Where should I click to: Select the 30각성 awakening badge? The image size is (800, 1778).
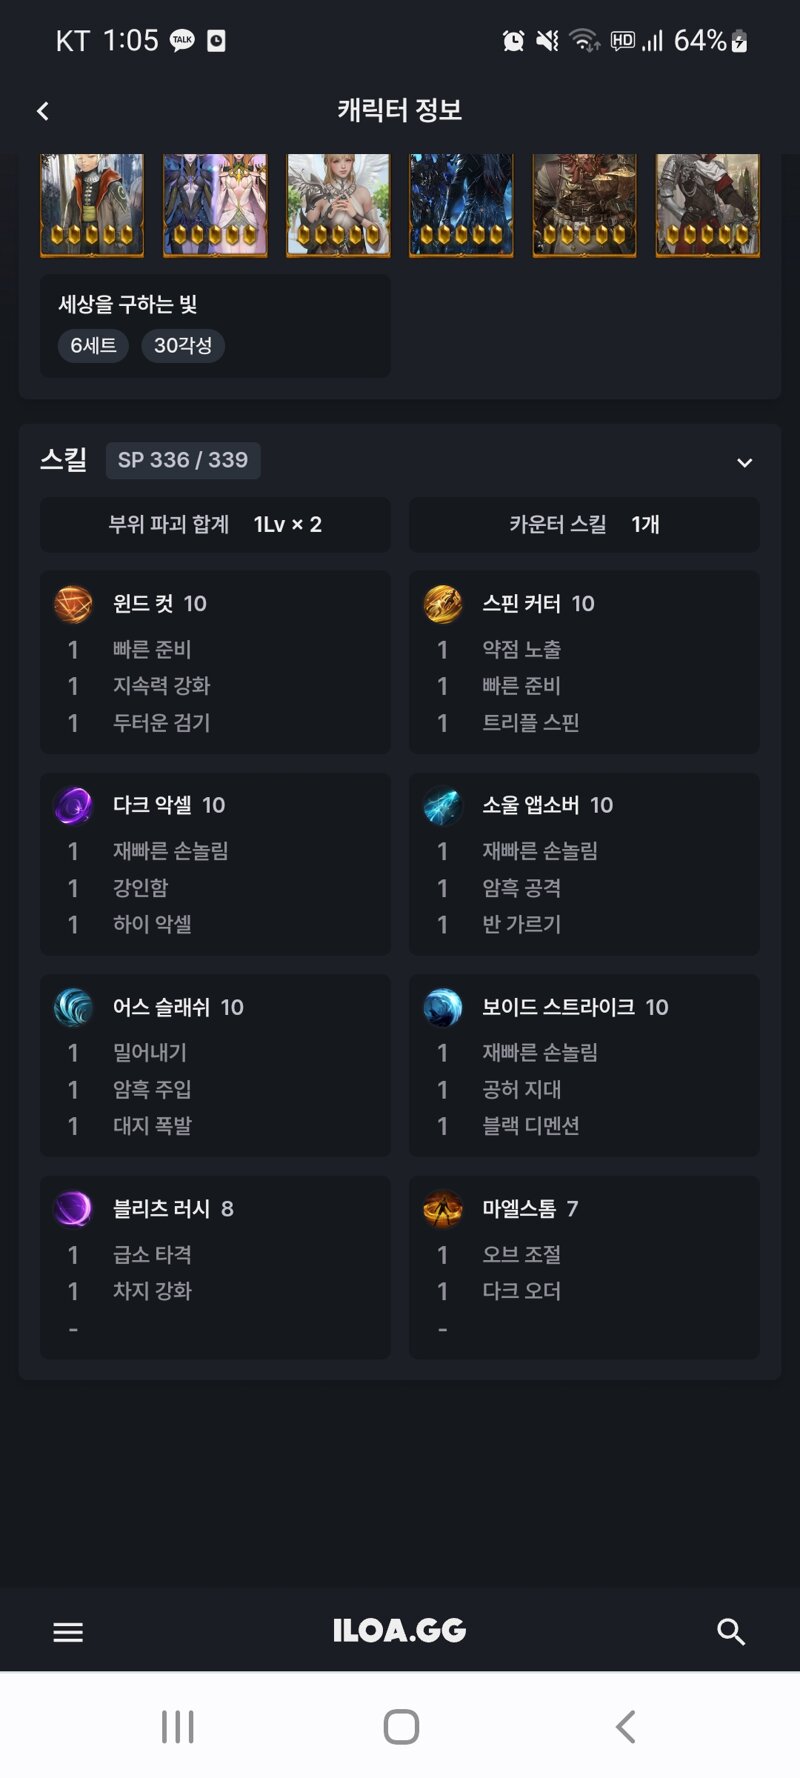183,346
